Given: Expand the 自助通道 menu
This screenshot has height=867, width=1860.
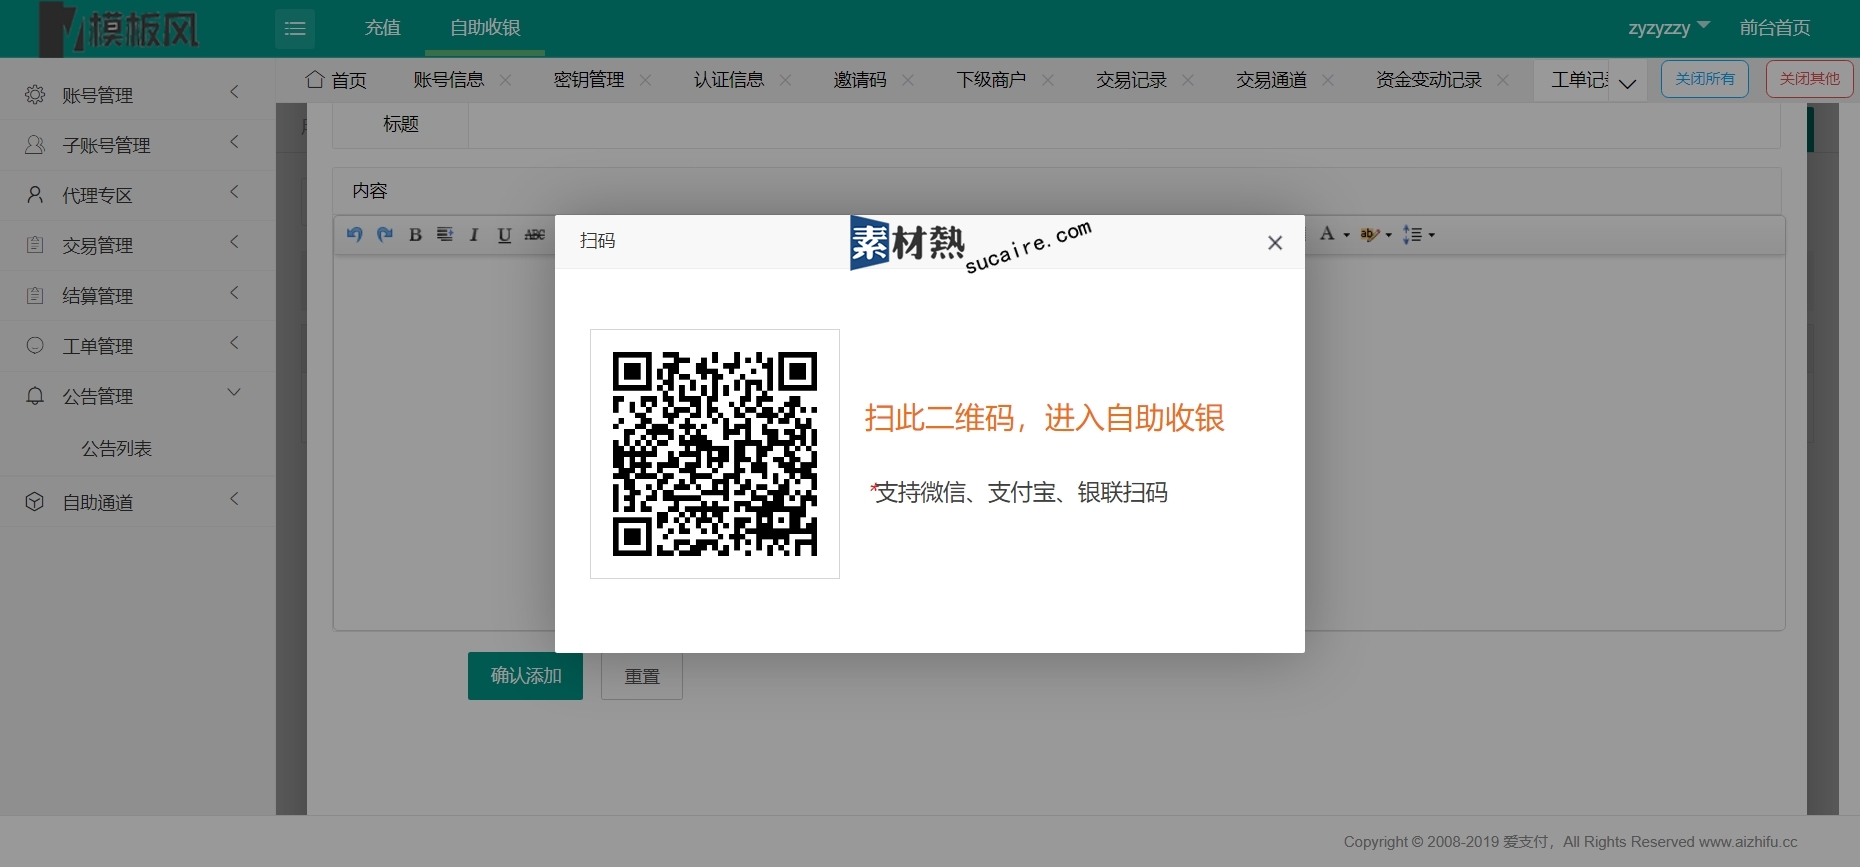Looking at the screenshot, I should coord(235,499).
